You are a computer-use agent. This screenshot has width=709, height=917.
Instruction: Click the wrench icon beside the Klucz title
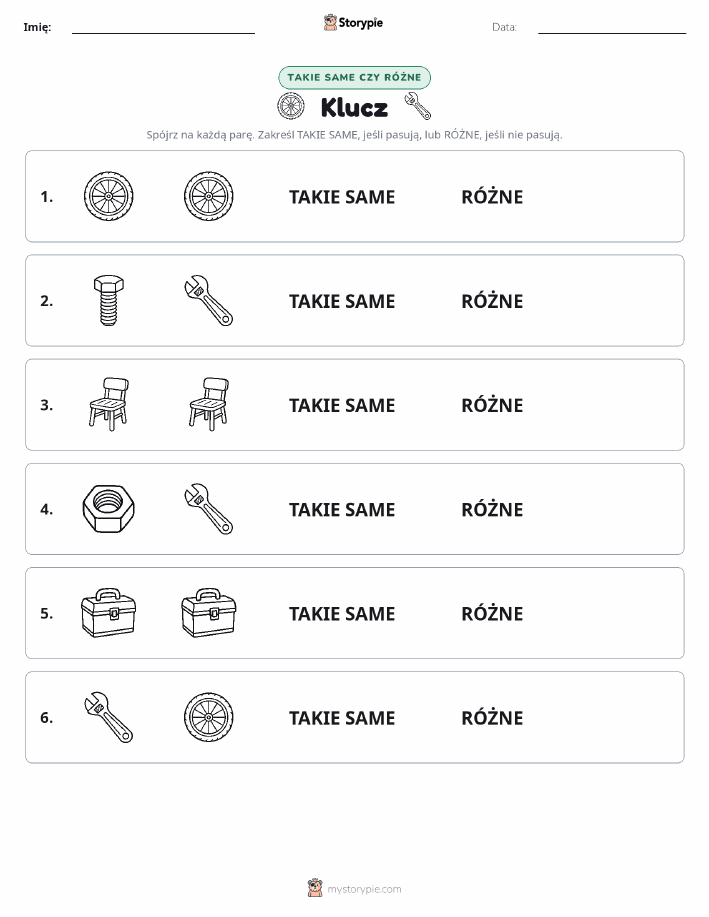click(418, 106)
